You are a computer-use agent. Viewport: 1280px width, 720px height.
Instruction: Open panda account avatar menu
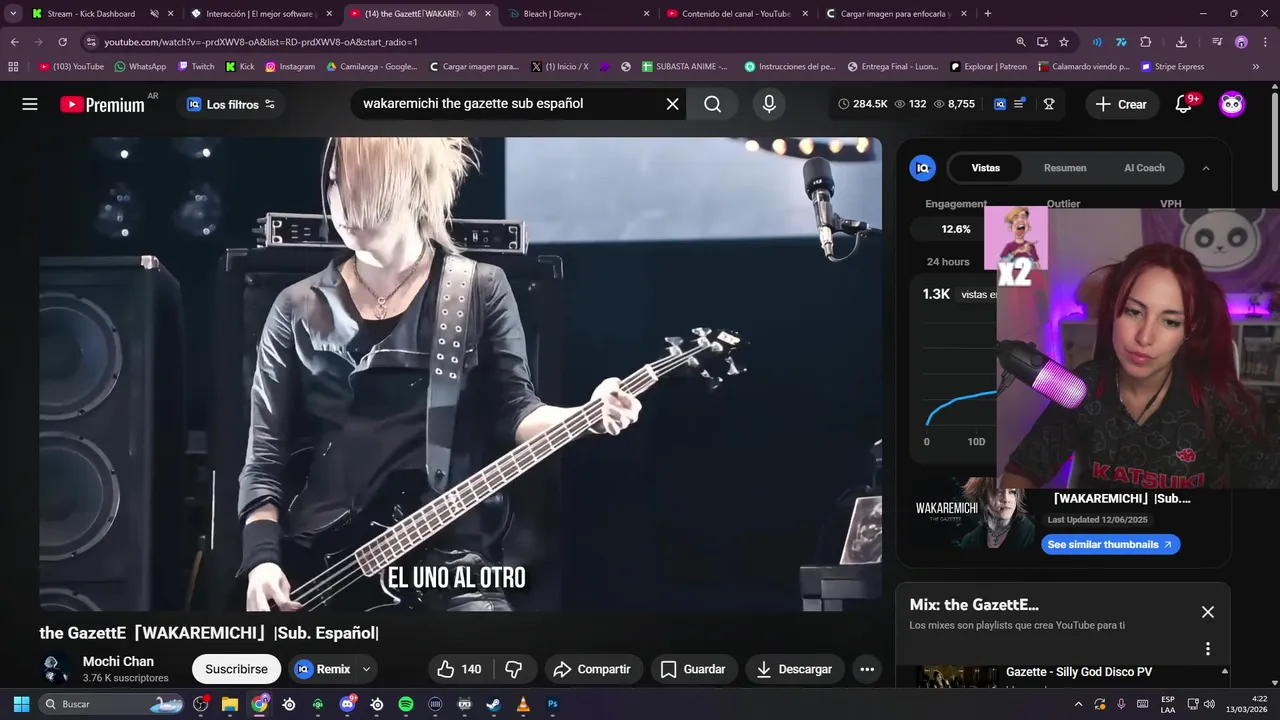pos(1232,104)
